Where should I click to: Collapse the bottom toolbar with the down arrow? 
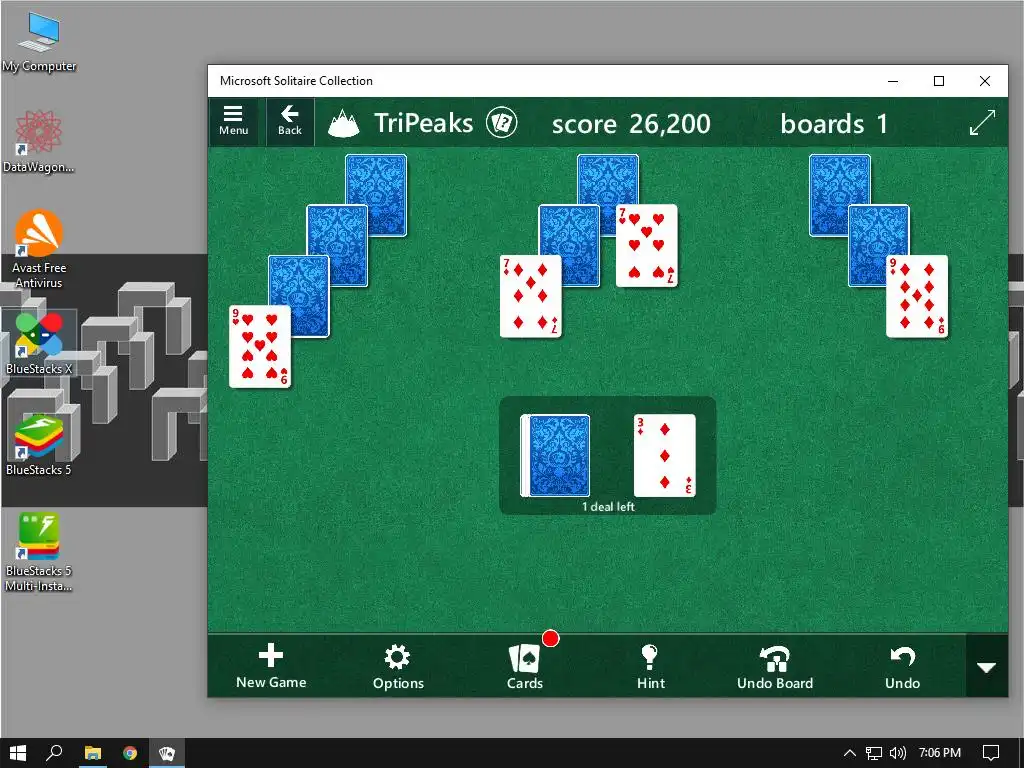986,667
